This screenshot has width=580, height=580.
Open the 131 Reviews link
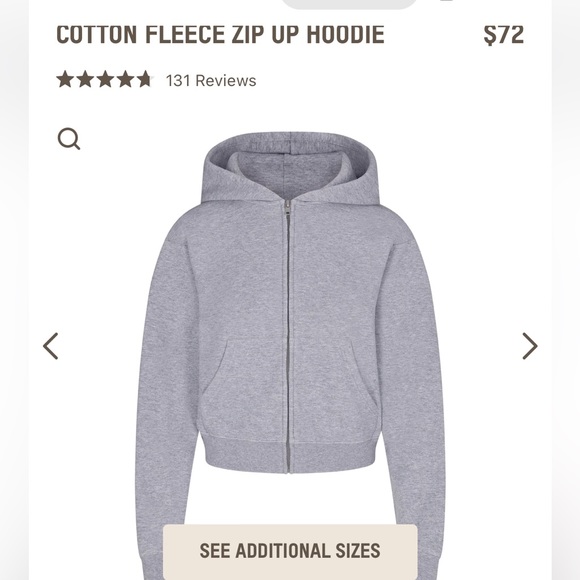tap(211, 80)
